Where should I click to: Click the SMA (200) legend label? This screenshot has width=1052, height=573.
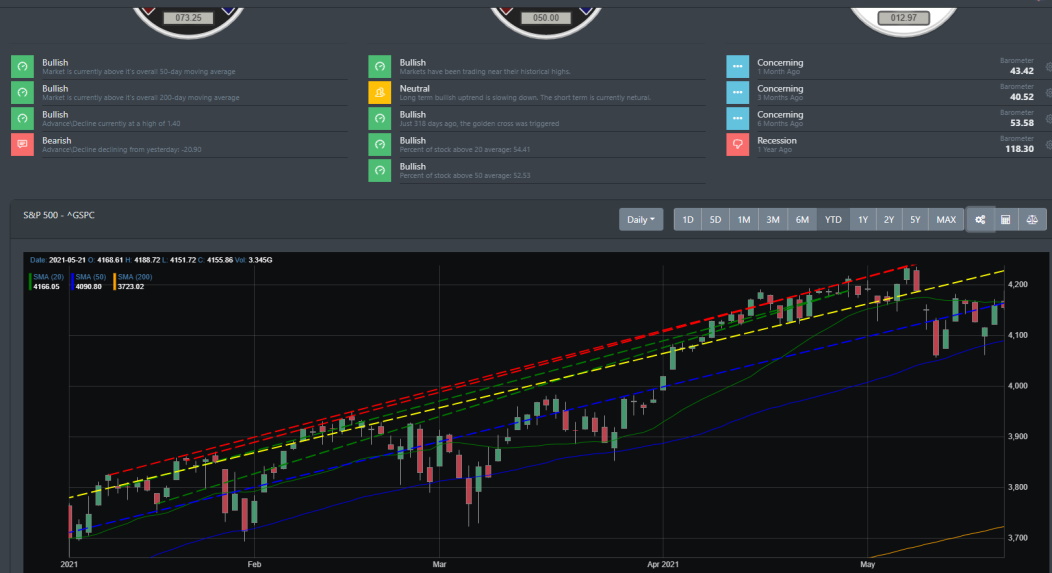click(135, 276)
